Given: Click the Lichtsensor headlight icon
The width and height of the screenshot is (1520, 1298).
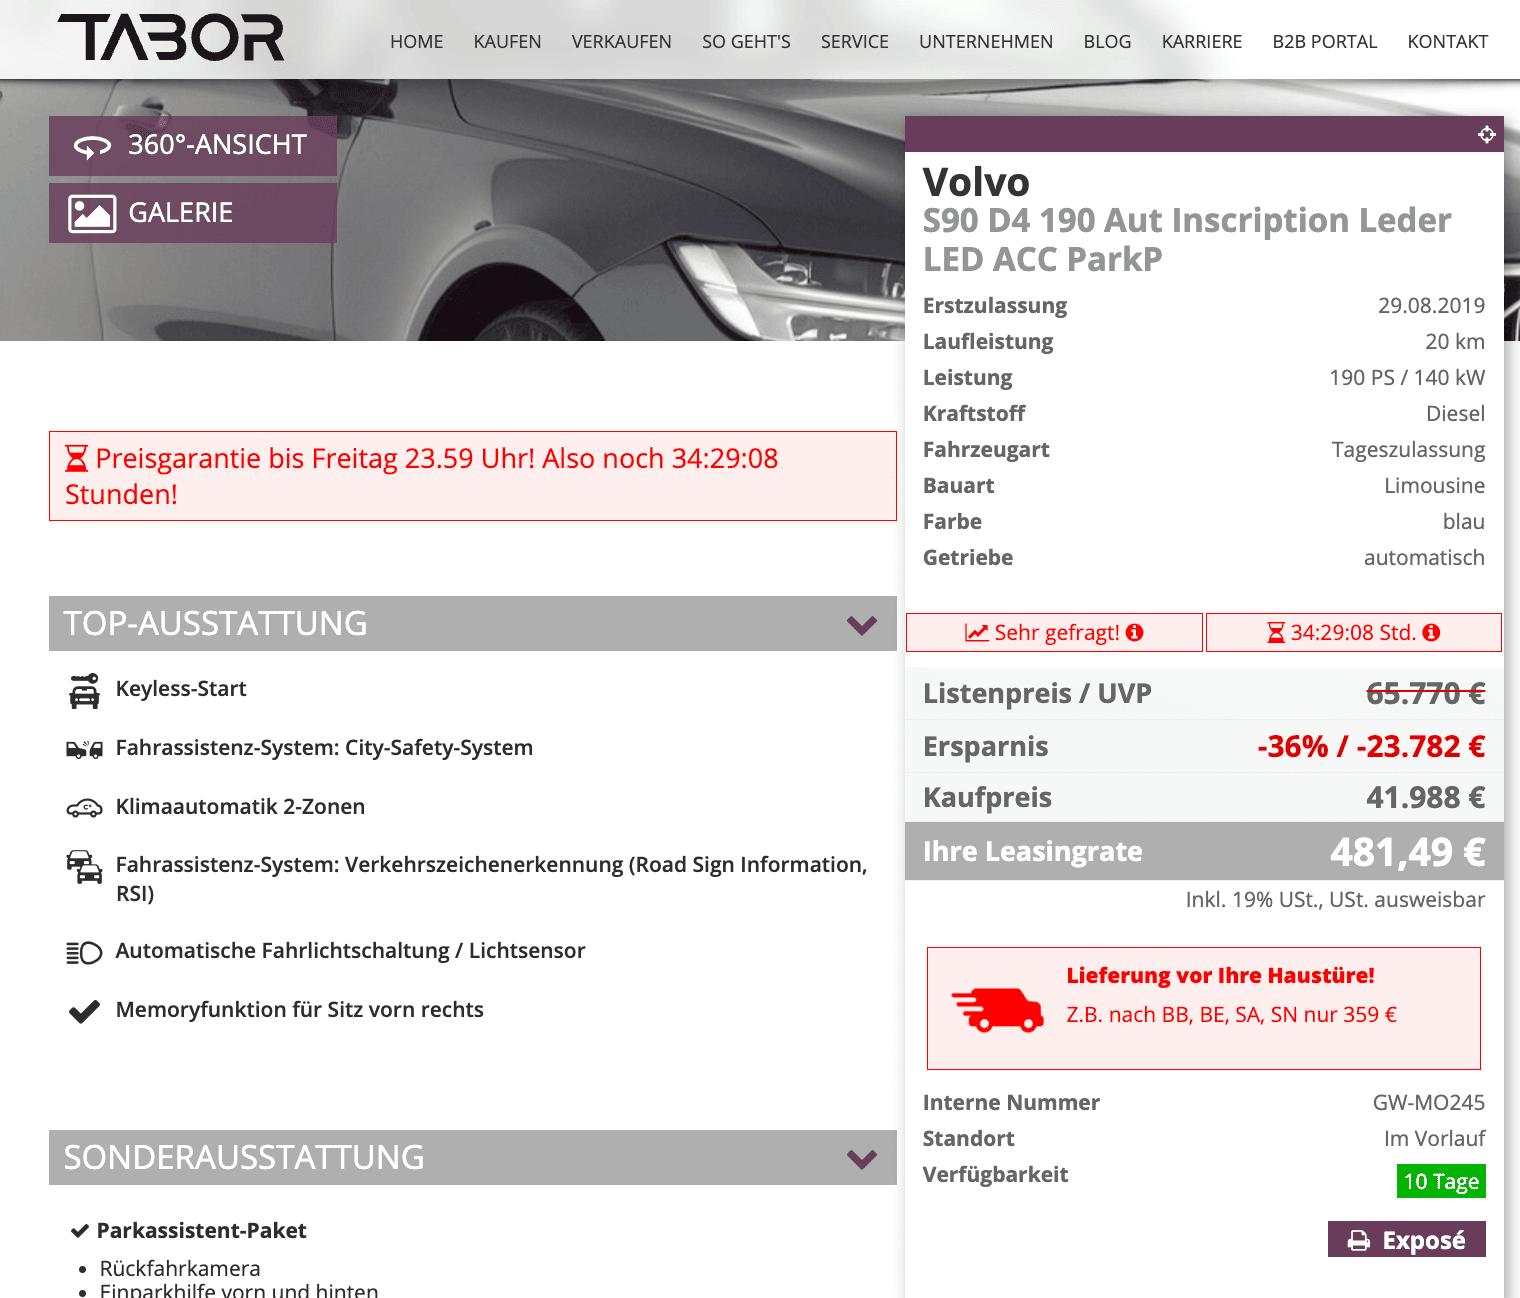Looking at the screenshot, I should (84, 952).
